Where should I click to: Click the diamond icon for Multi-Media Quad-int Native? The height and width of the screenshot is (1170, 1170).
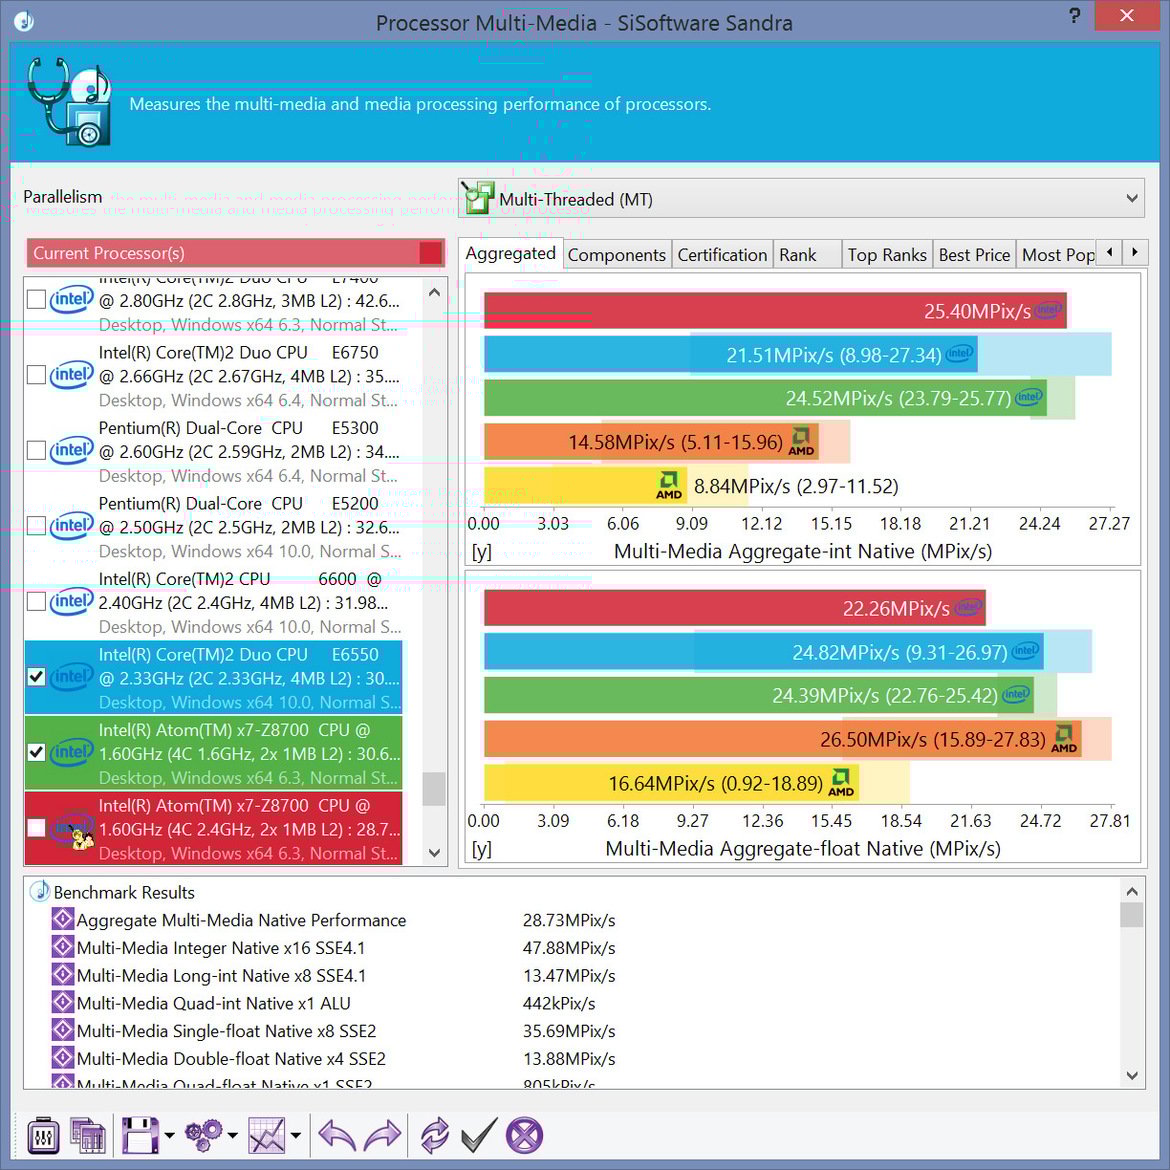pos(63,1002)
